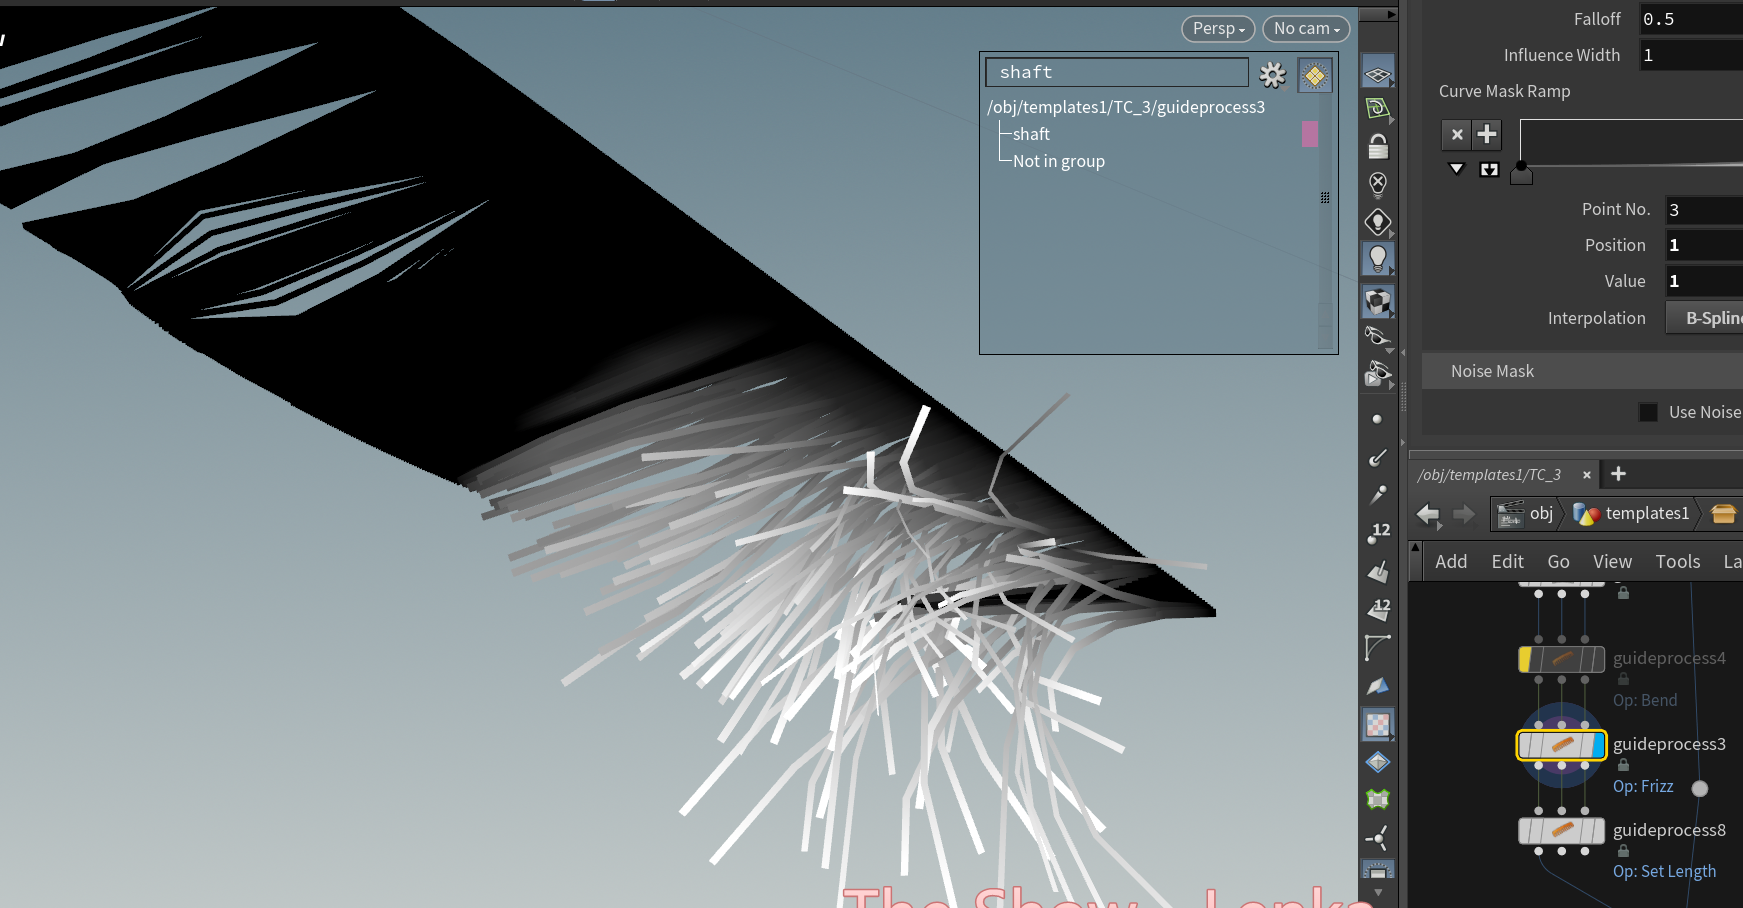The width and height of the screenshot is (1743, 908).
Task: Open the Persp viewport dropdown
Action: pos(1217,29)
